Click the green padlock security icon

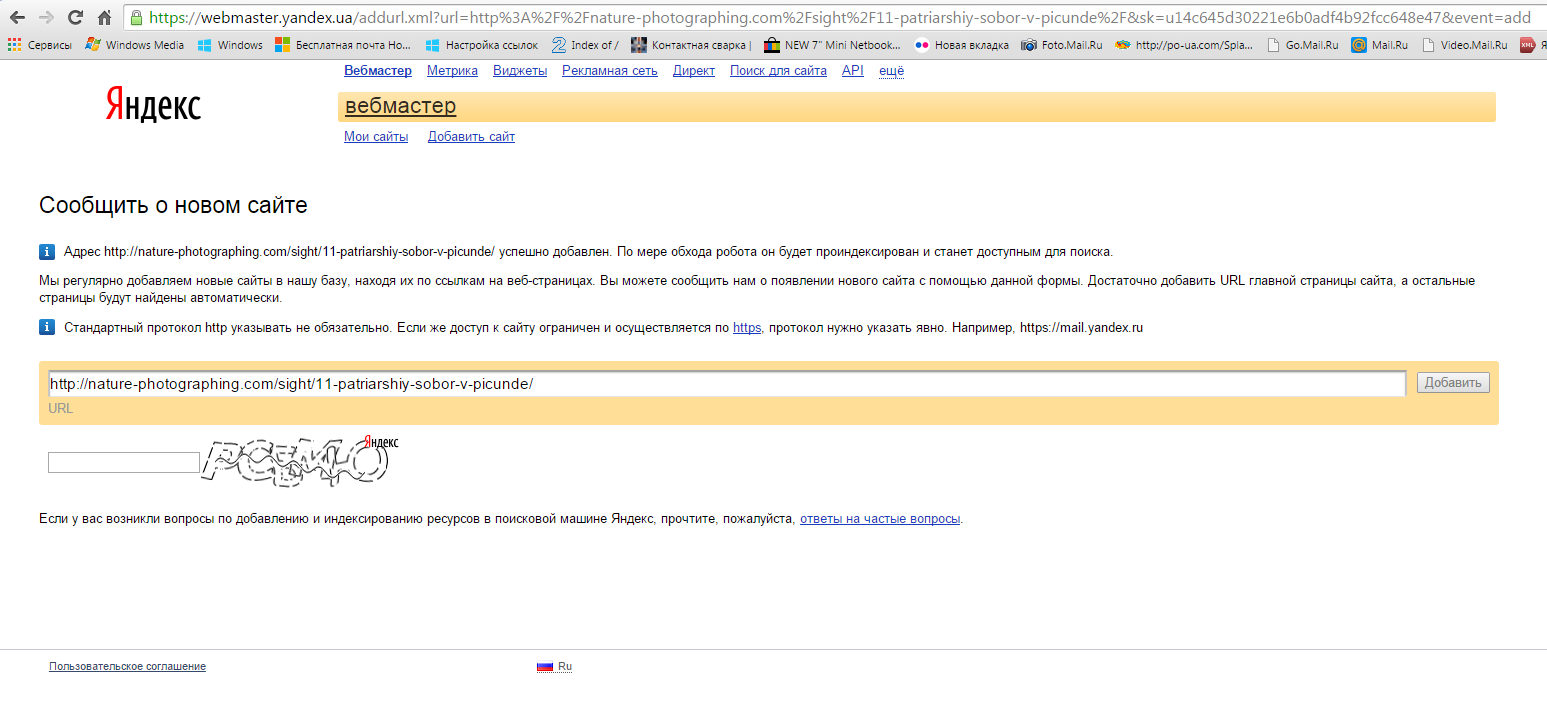coord(137,18)
